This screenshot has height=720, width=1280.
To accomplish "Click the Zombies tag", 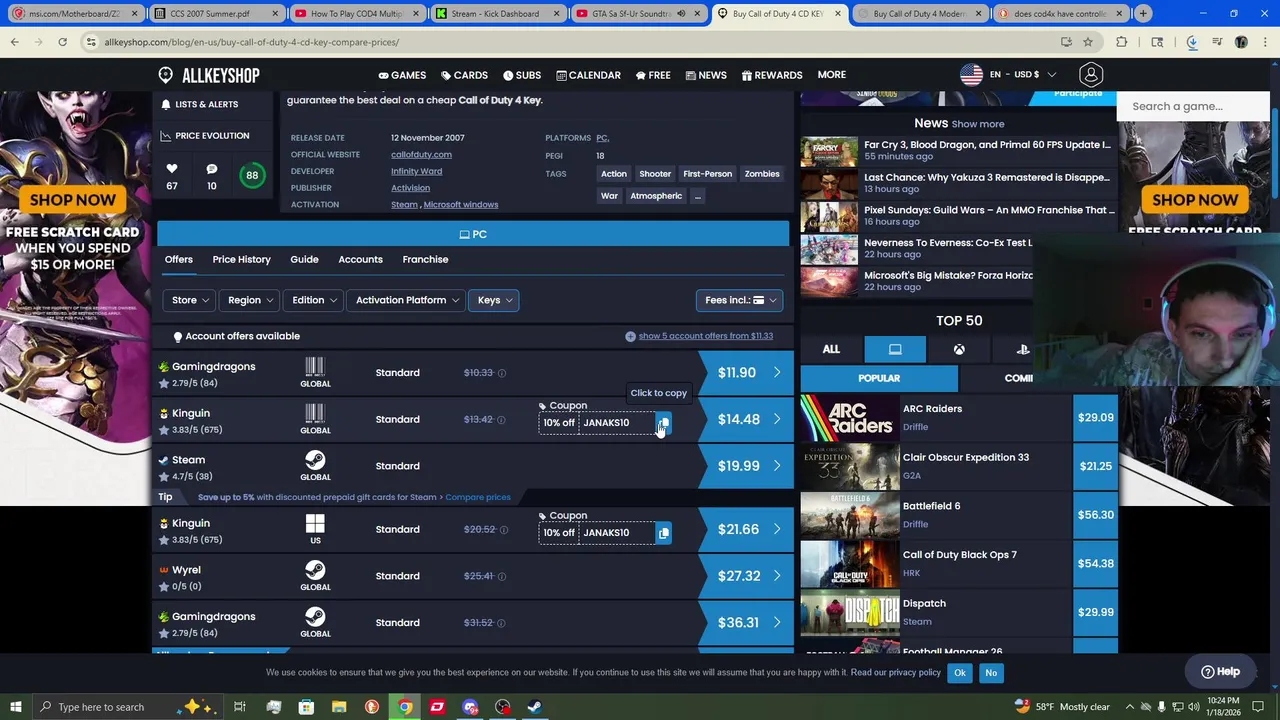I will pos(762,174).
